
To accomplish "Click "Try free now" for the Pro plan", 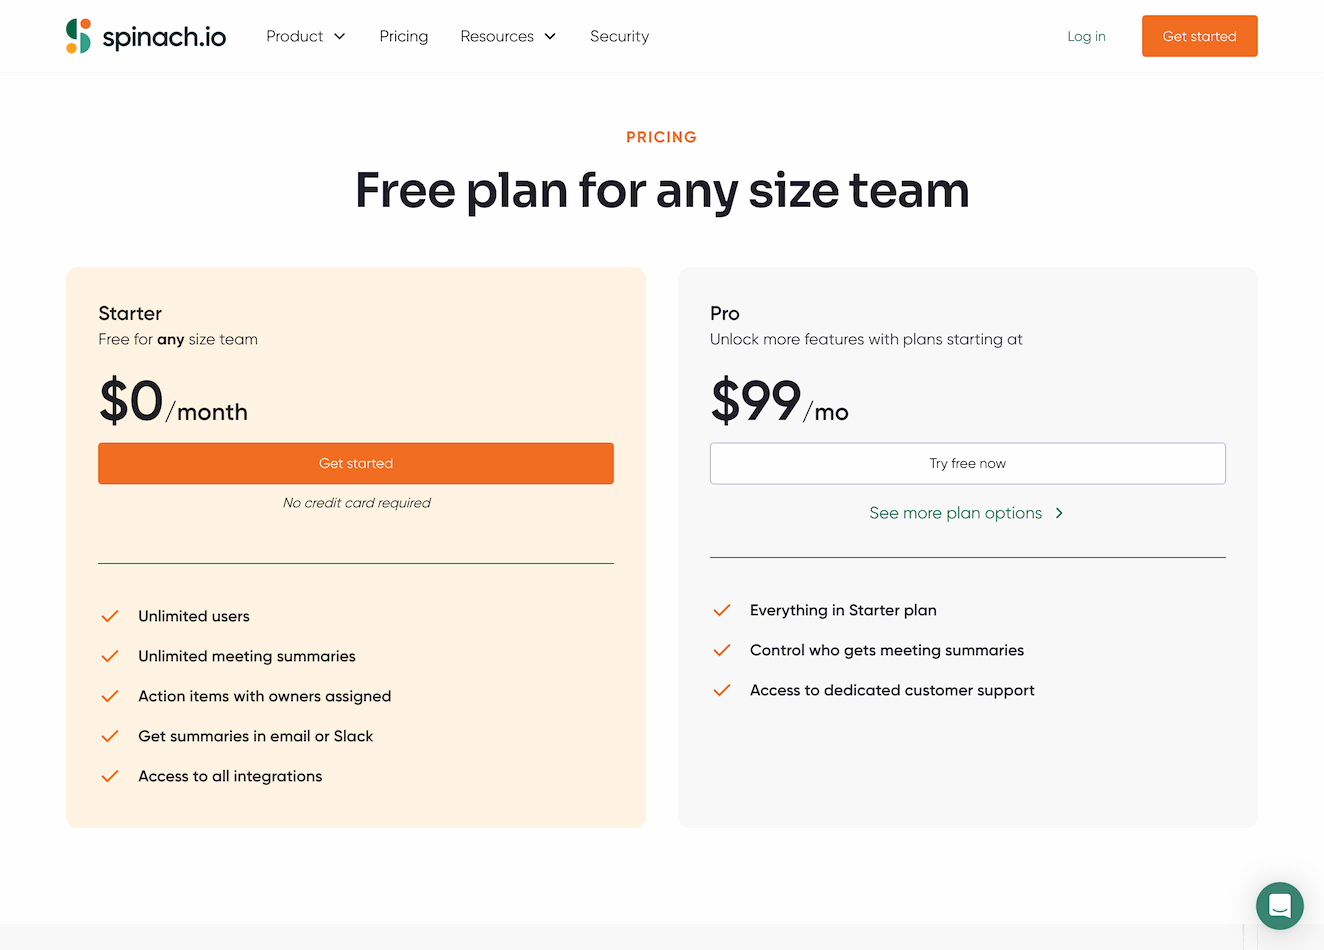I will [967, 463].
